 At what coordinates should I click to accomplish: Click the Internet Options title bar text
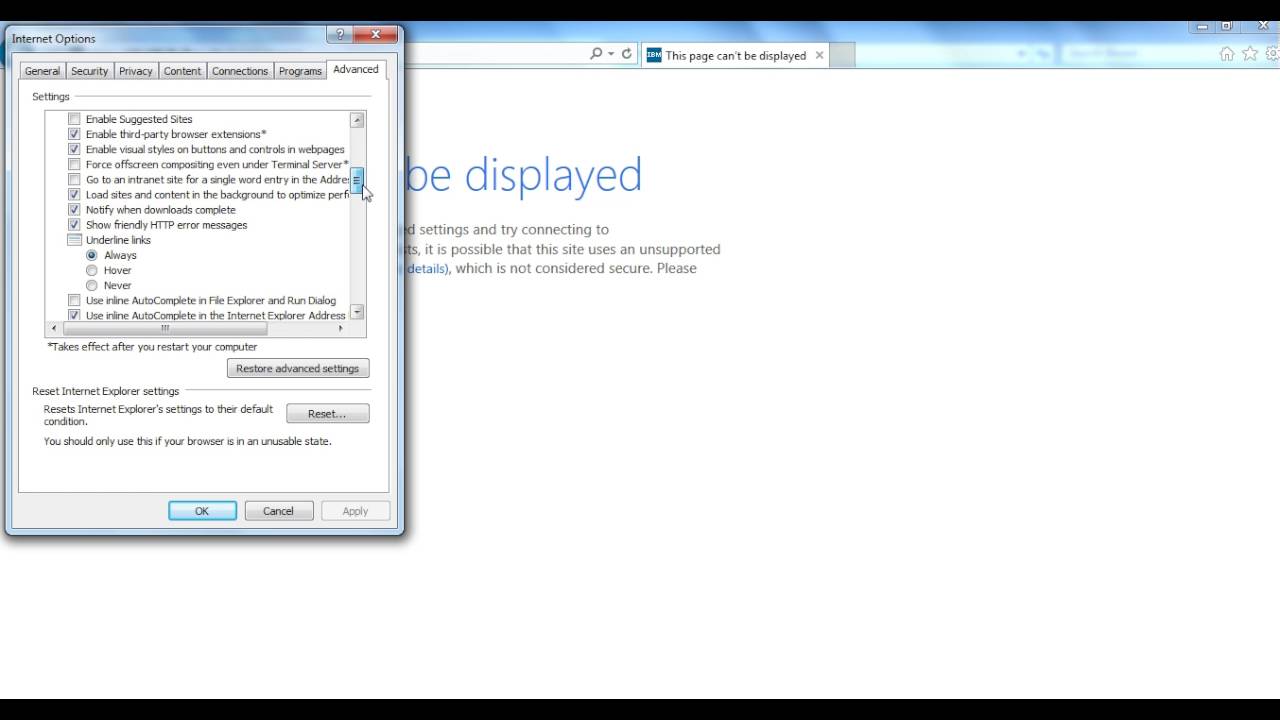click(54, 39)
